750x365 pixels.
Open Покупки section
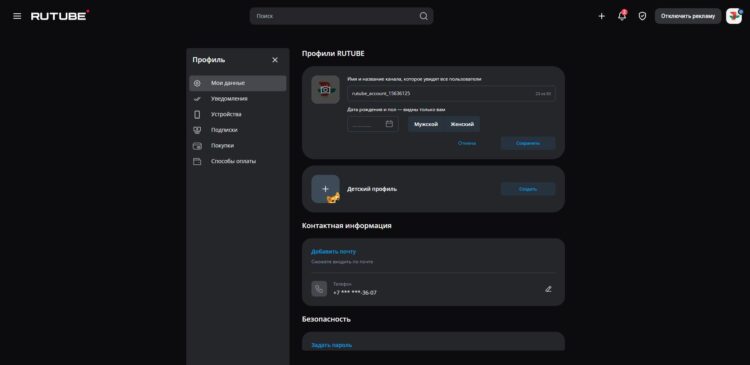(x=238, y=146)
